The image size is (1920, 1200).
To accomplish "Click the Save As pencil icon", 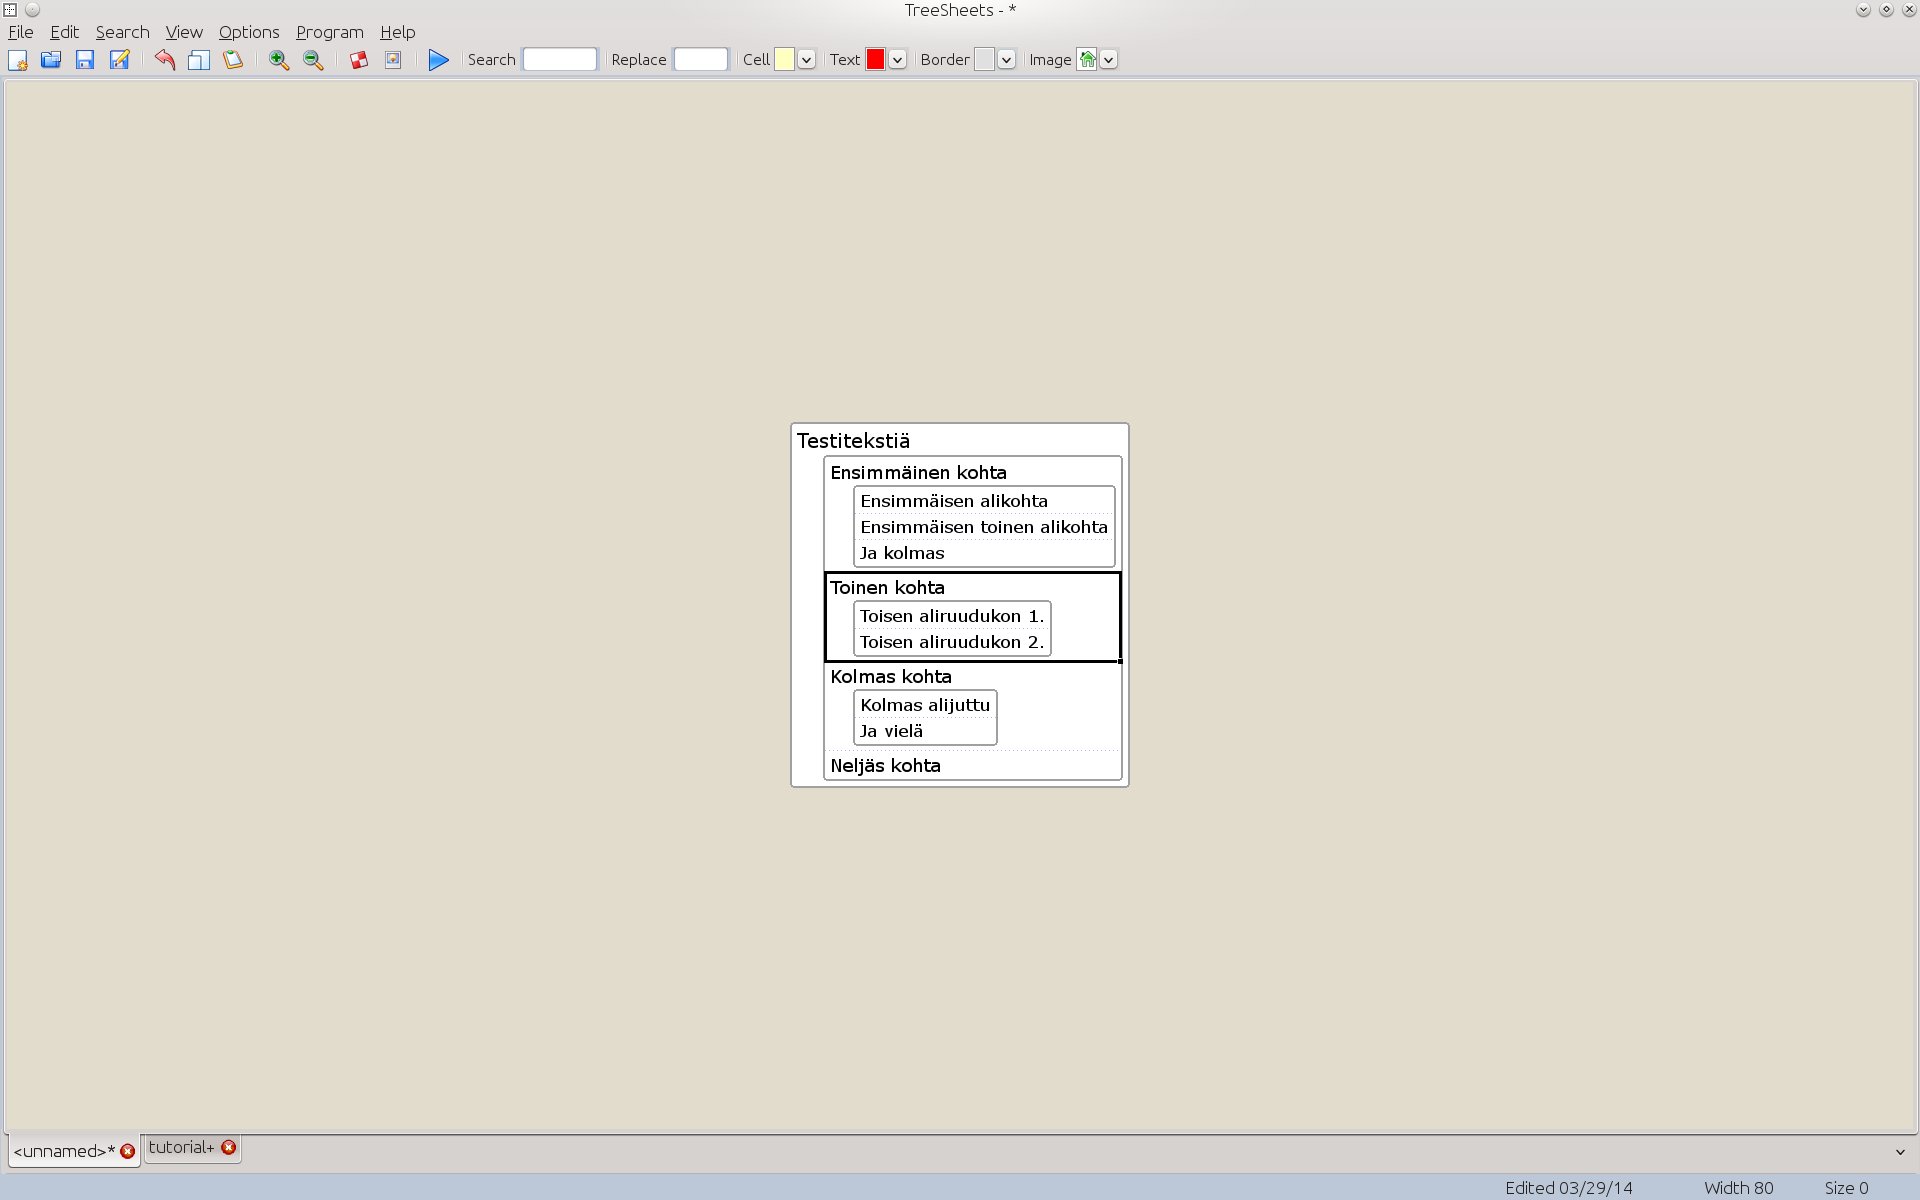I will pos(119,60).
